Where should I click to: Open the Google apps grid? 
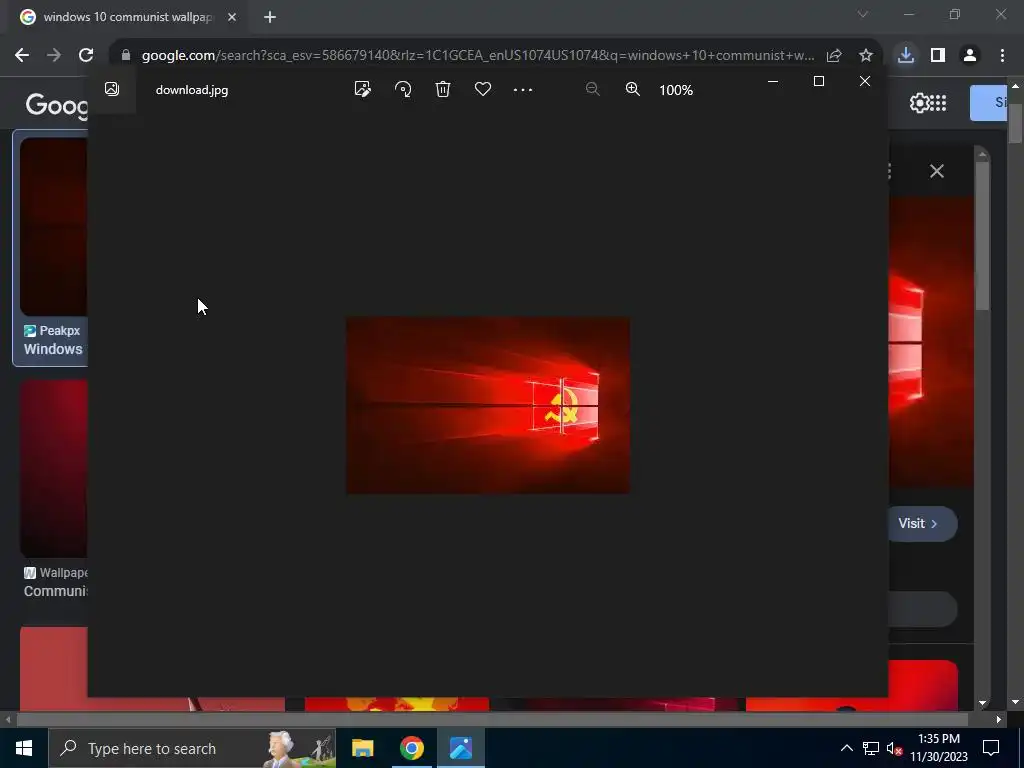(938, 103)
